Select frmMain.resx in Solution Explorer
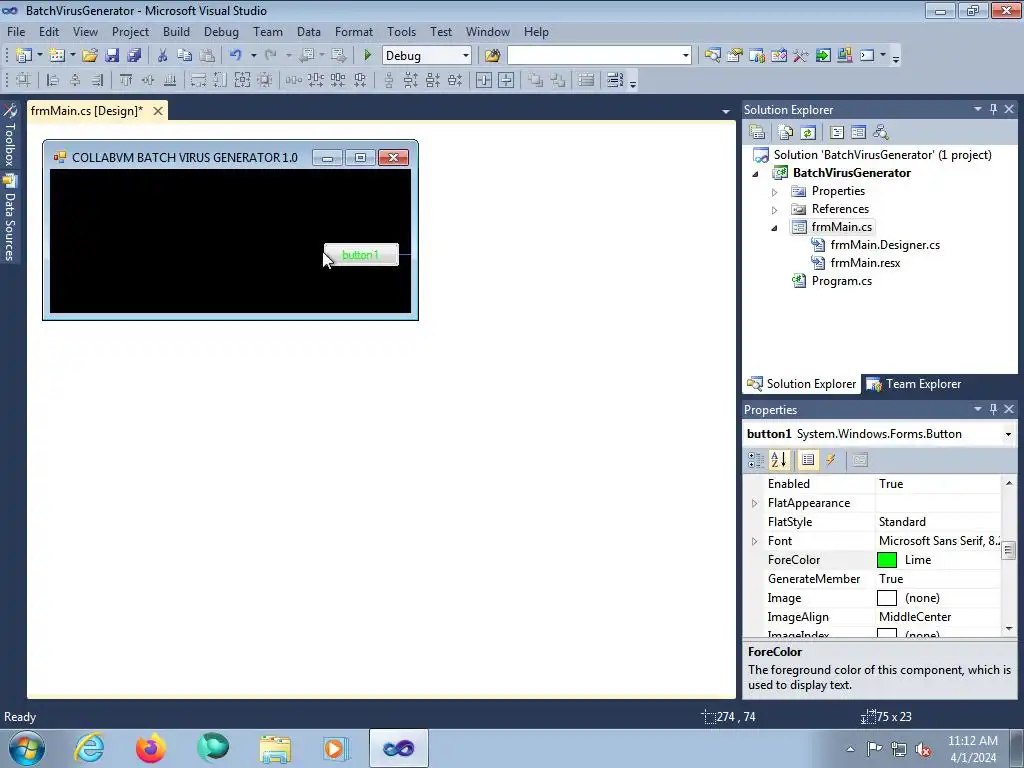The height and width of the screenshot is (768, 1024). 865,263
